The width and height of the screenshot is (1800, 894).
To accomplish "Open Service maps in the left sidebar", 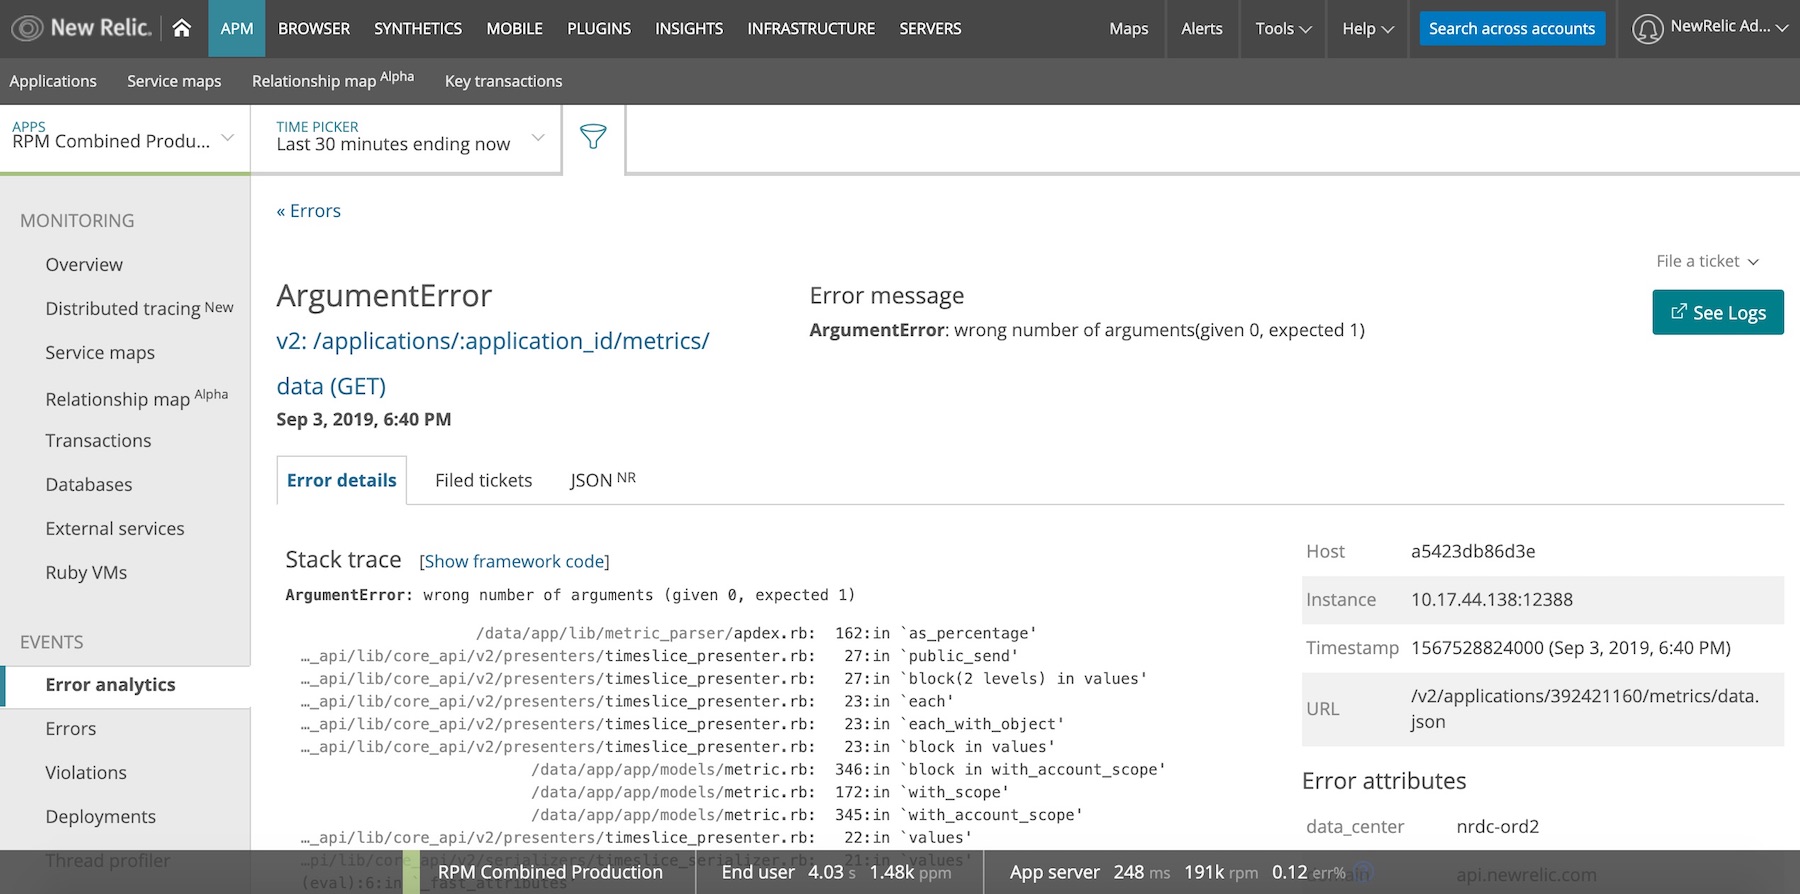I will tap(100, 353).
